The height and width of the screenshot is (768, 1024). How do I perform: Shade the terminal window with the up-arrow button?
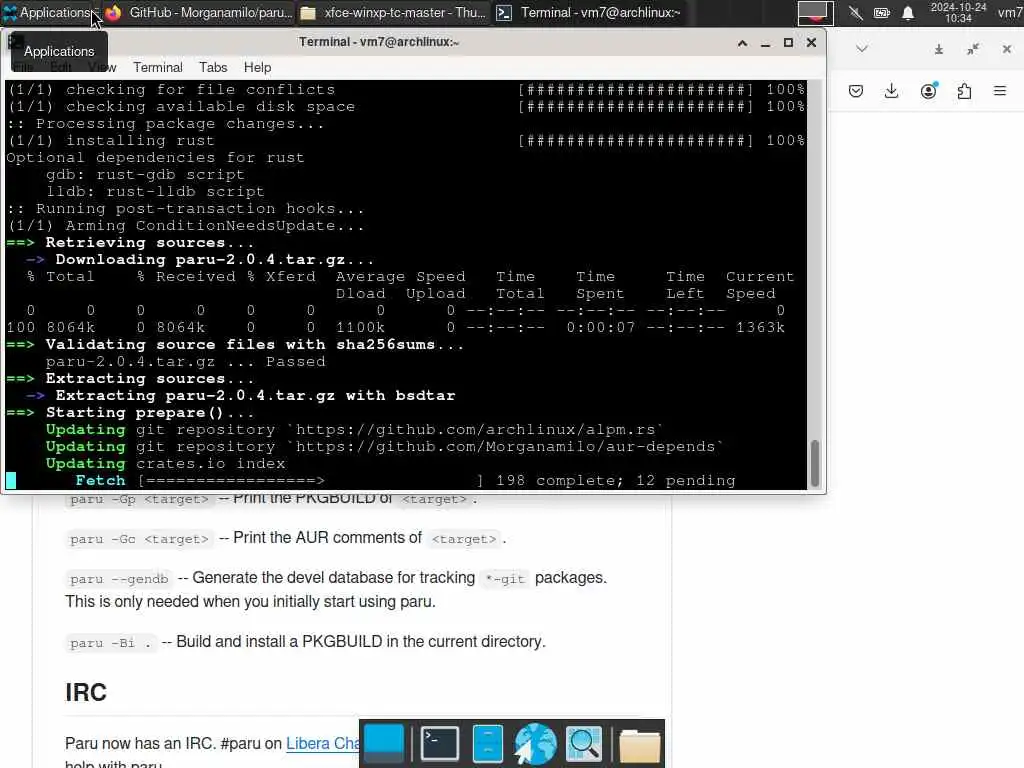tap(743, 43)
